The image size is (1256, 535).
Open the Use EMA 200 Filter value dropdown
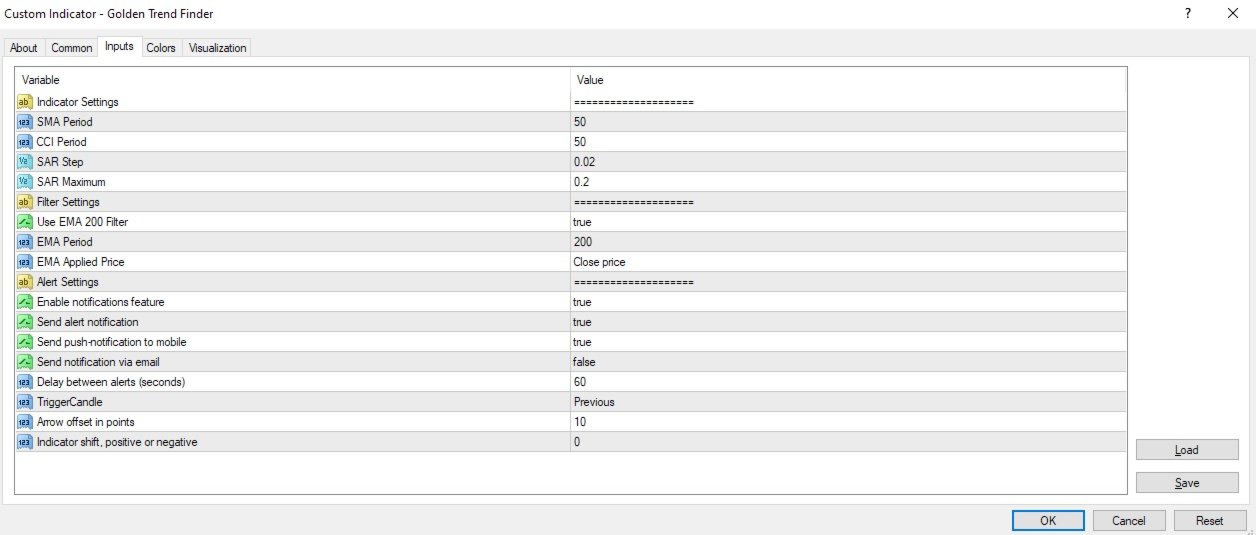point(848,222)
